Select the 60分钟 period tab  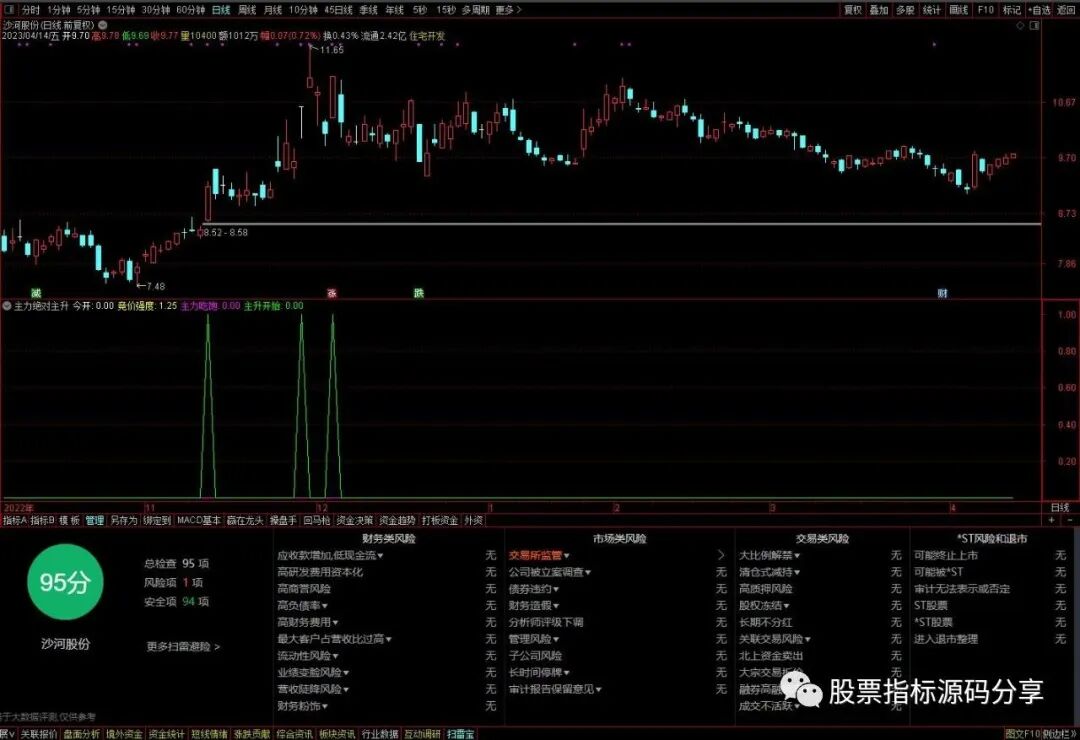(191, 10)
